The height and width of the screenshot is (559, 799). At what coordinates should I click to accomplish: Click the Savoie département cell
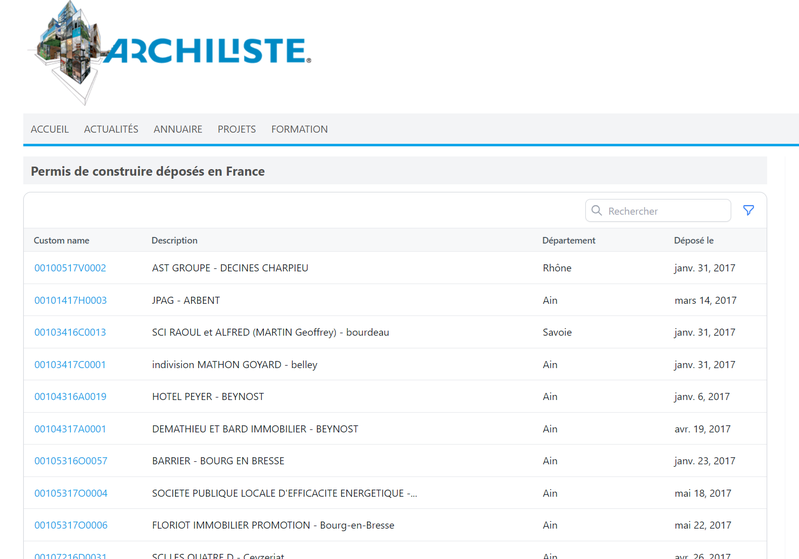pos(557,332)
